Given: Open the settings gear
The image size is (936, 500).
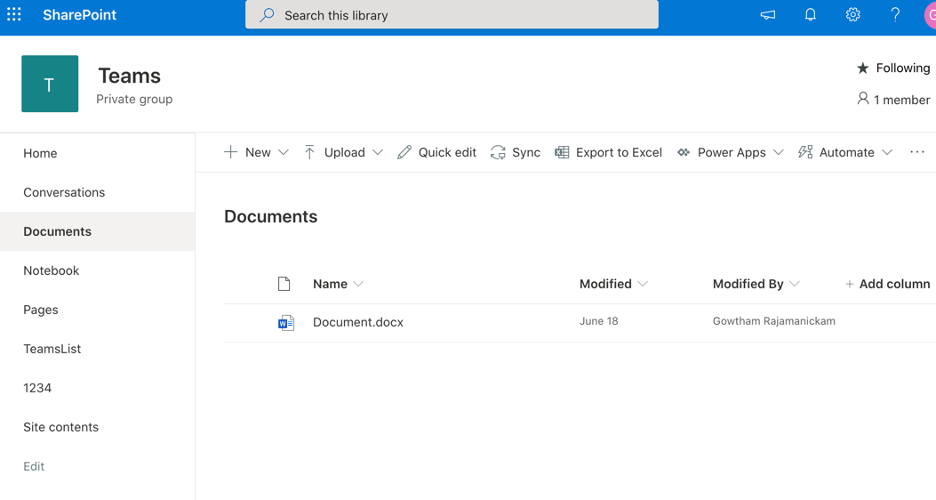Looking at the screenshot, I should 852,15.
